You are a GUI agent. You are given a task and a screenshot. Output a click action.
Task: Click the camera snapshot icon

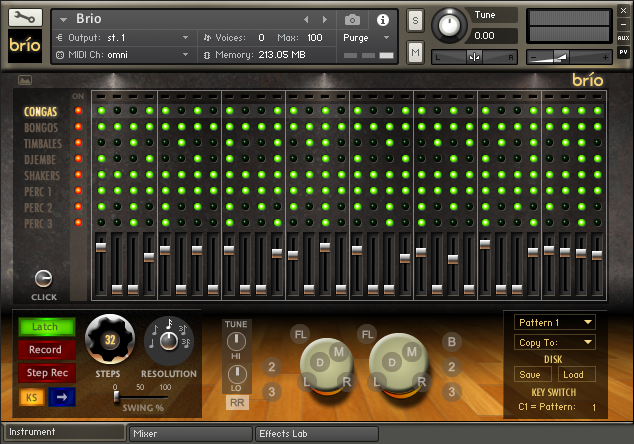[352, 19]
